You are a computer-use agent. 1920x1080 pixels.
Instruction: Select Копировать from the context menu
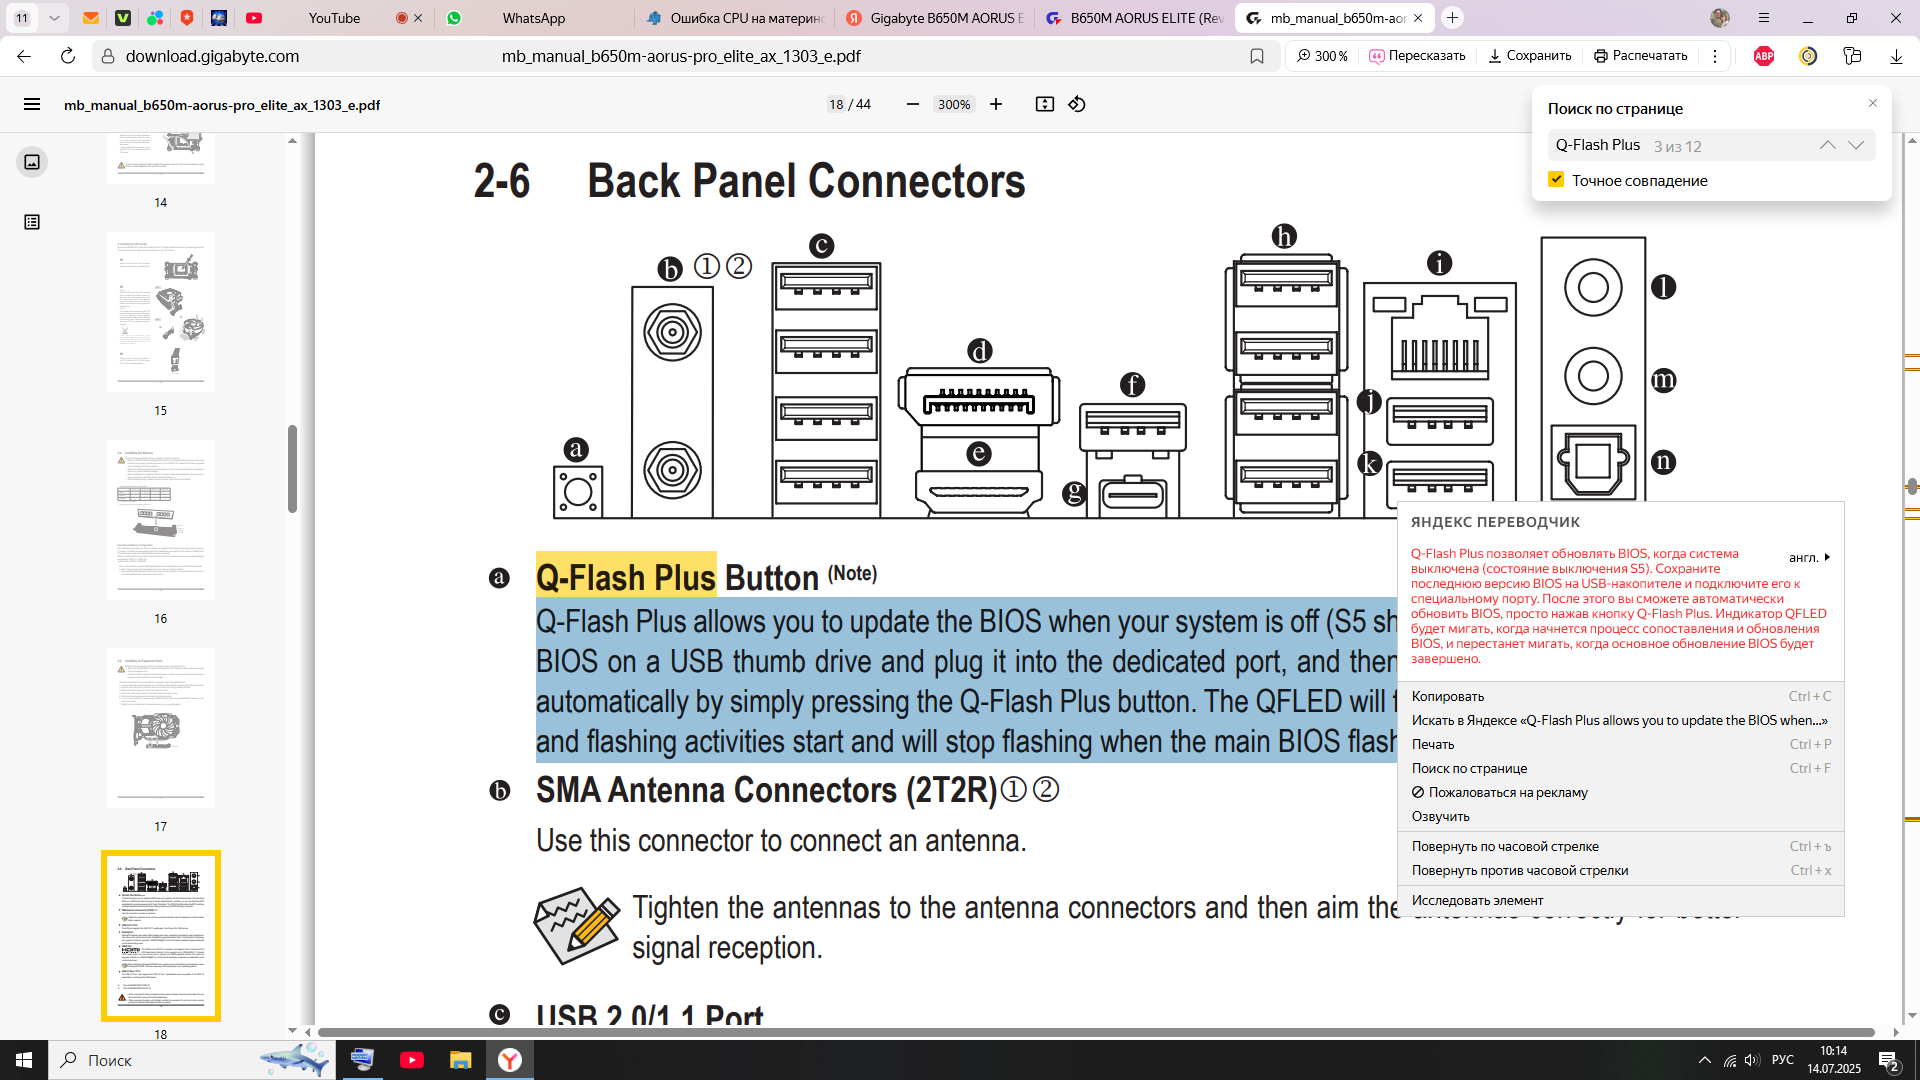[x=1621, y=696]
